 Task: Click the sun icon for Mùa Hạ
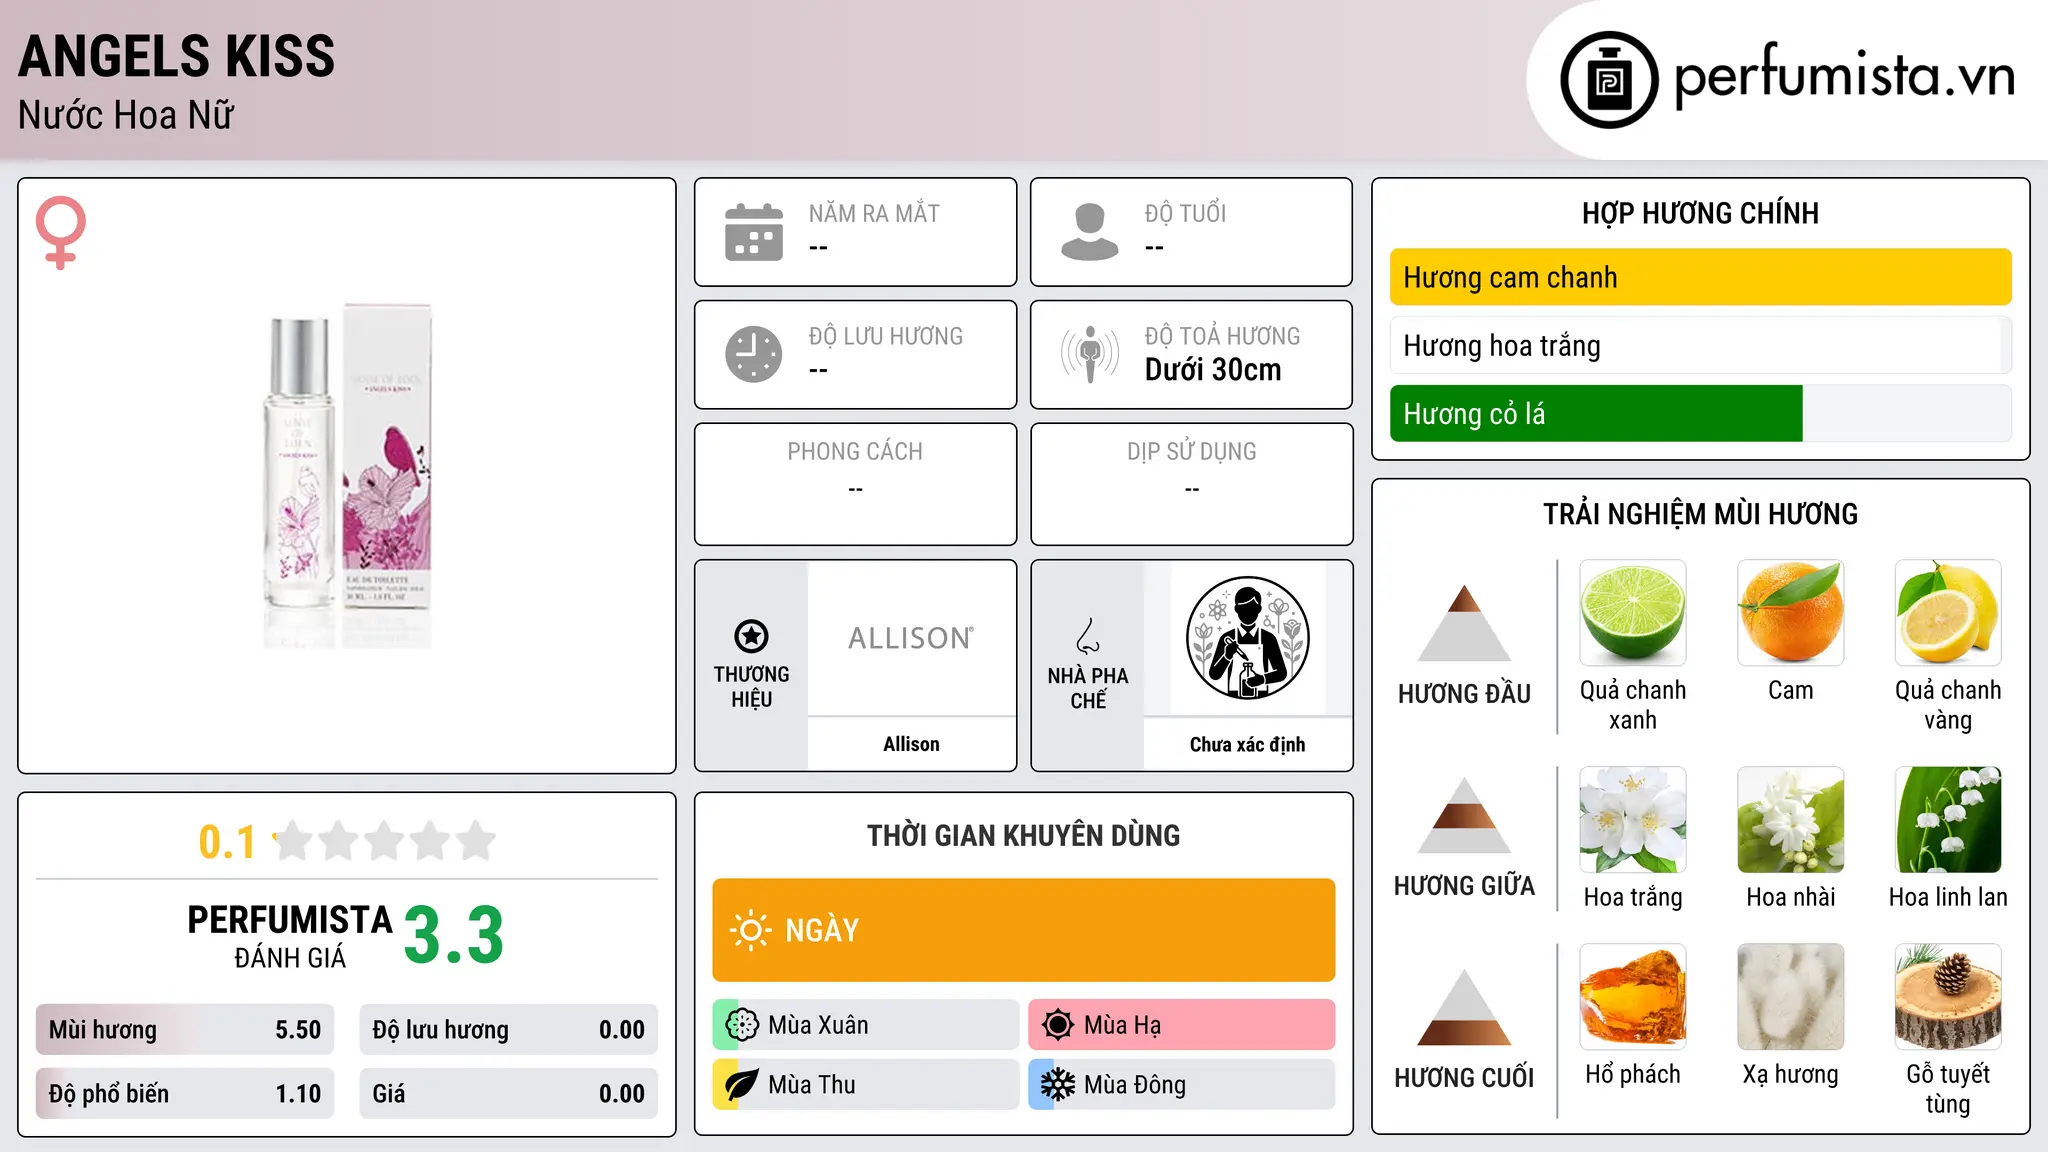[1058, 1025]
